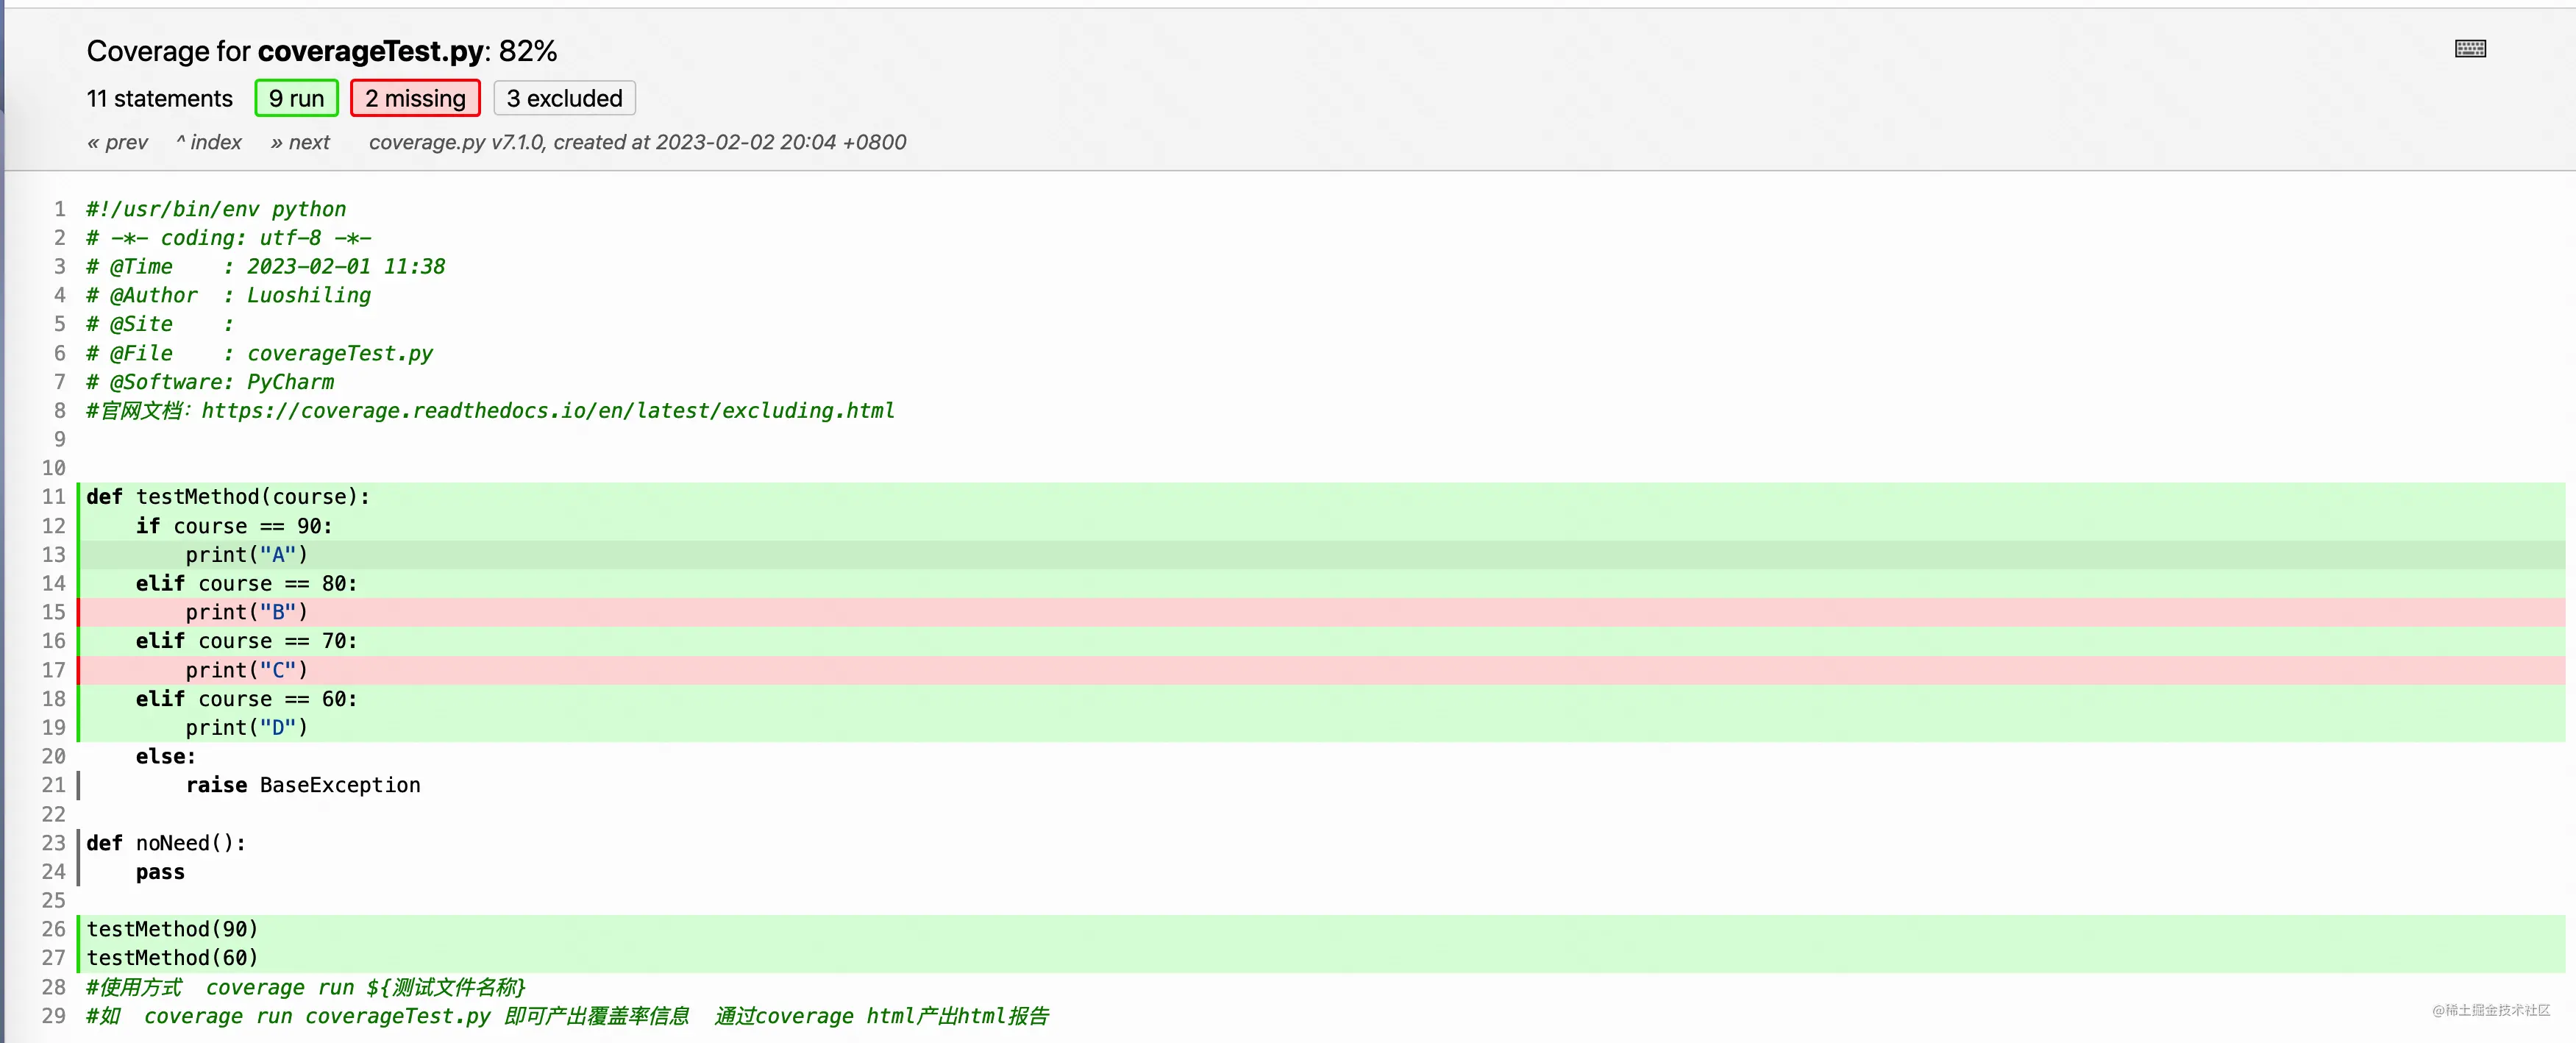2576x1043 pixels.
Task: Open the ^ index link
Action: point(209,142)
